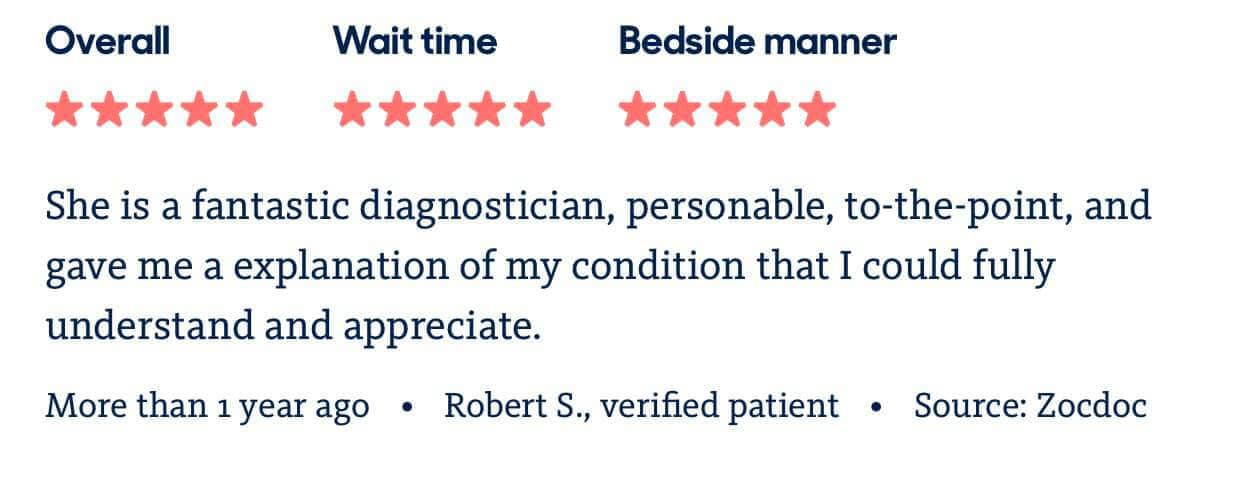Click the third star under Overall
This screenshot has width=1242, height=478.
154,109
